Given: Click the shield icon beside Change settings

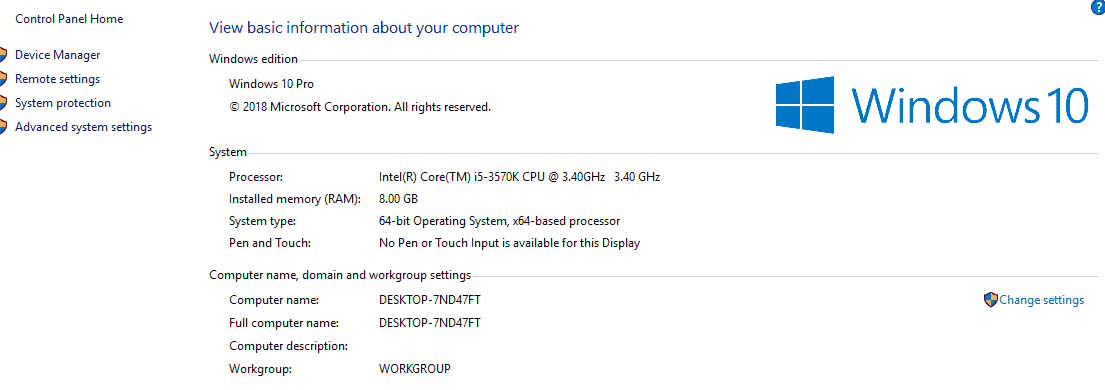Looking at the screenshot, I should (x=990, y=300).
